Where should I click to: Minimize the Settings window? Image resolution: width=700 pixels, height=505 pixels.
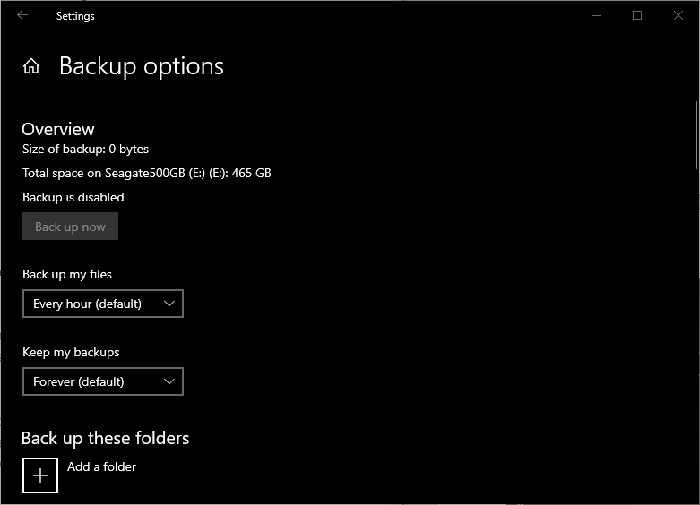pyautogui.click(x=598, y=15)
